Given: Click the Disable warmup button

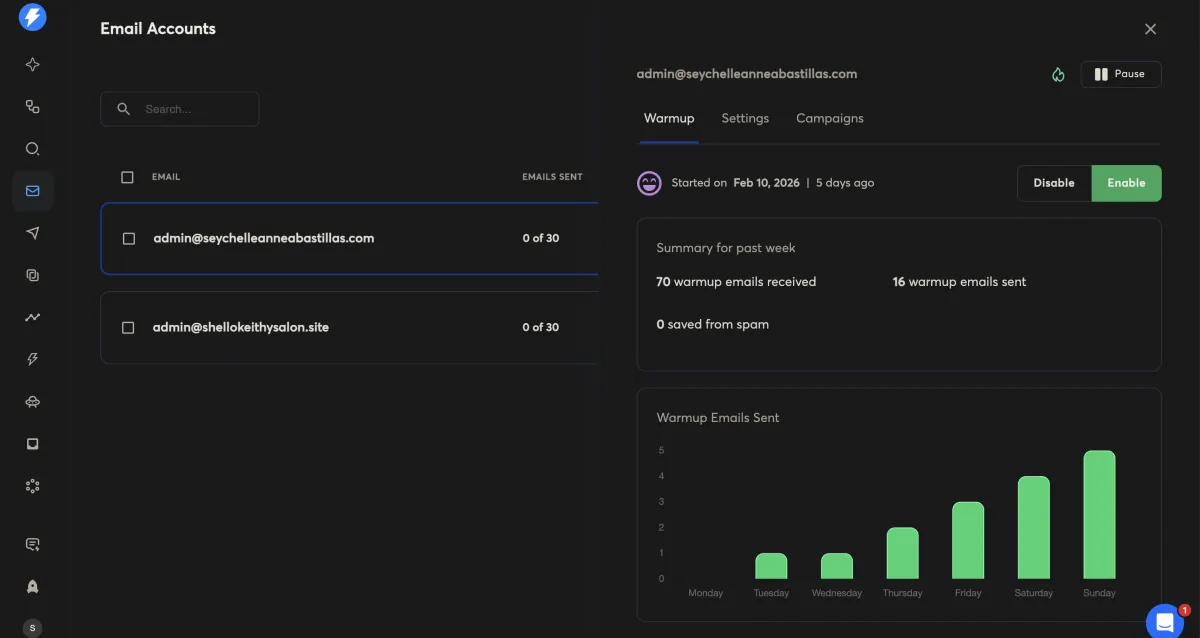Looking at the screenshot, I should point(1053,183).
